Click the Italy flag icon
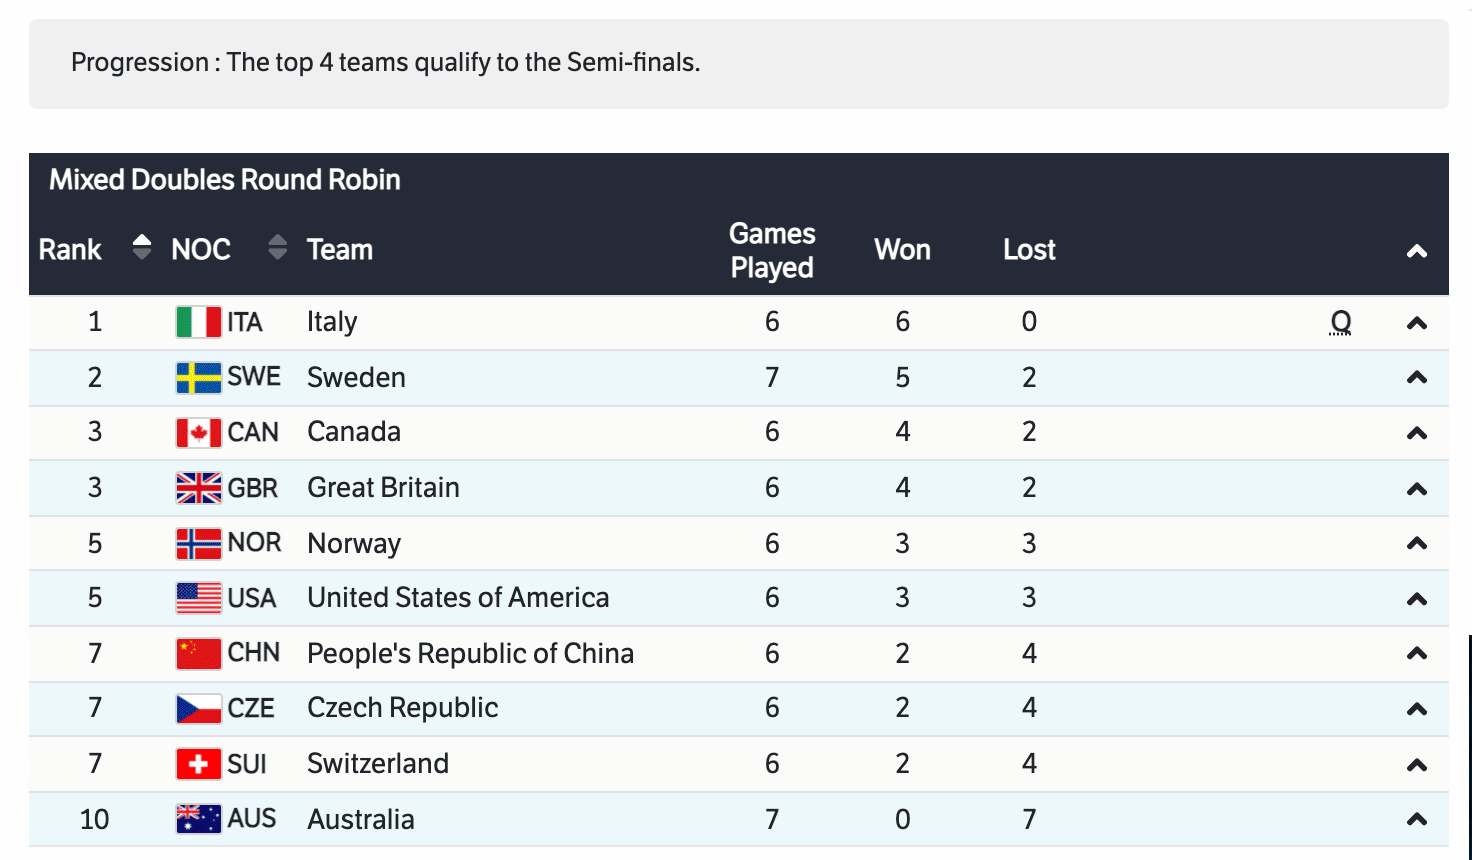 coord(198,322)
